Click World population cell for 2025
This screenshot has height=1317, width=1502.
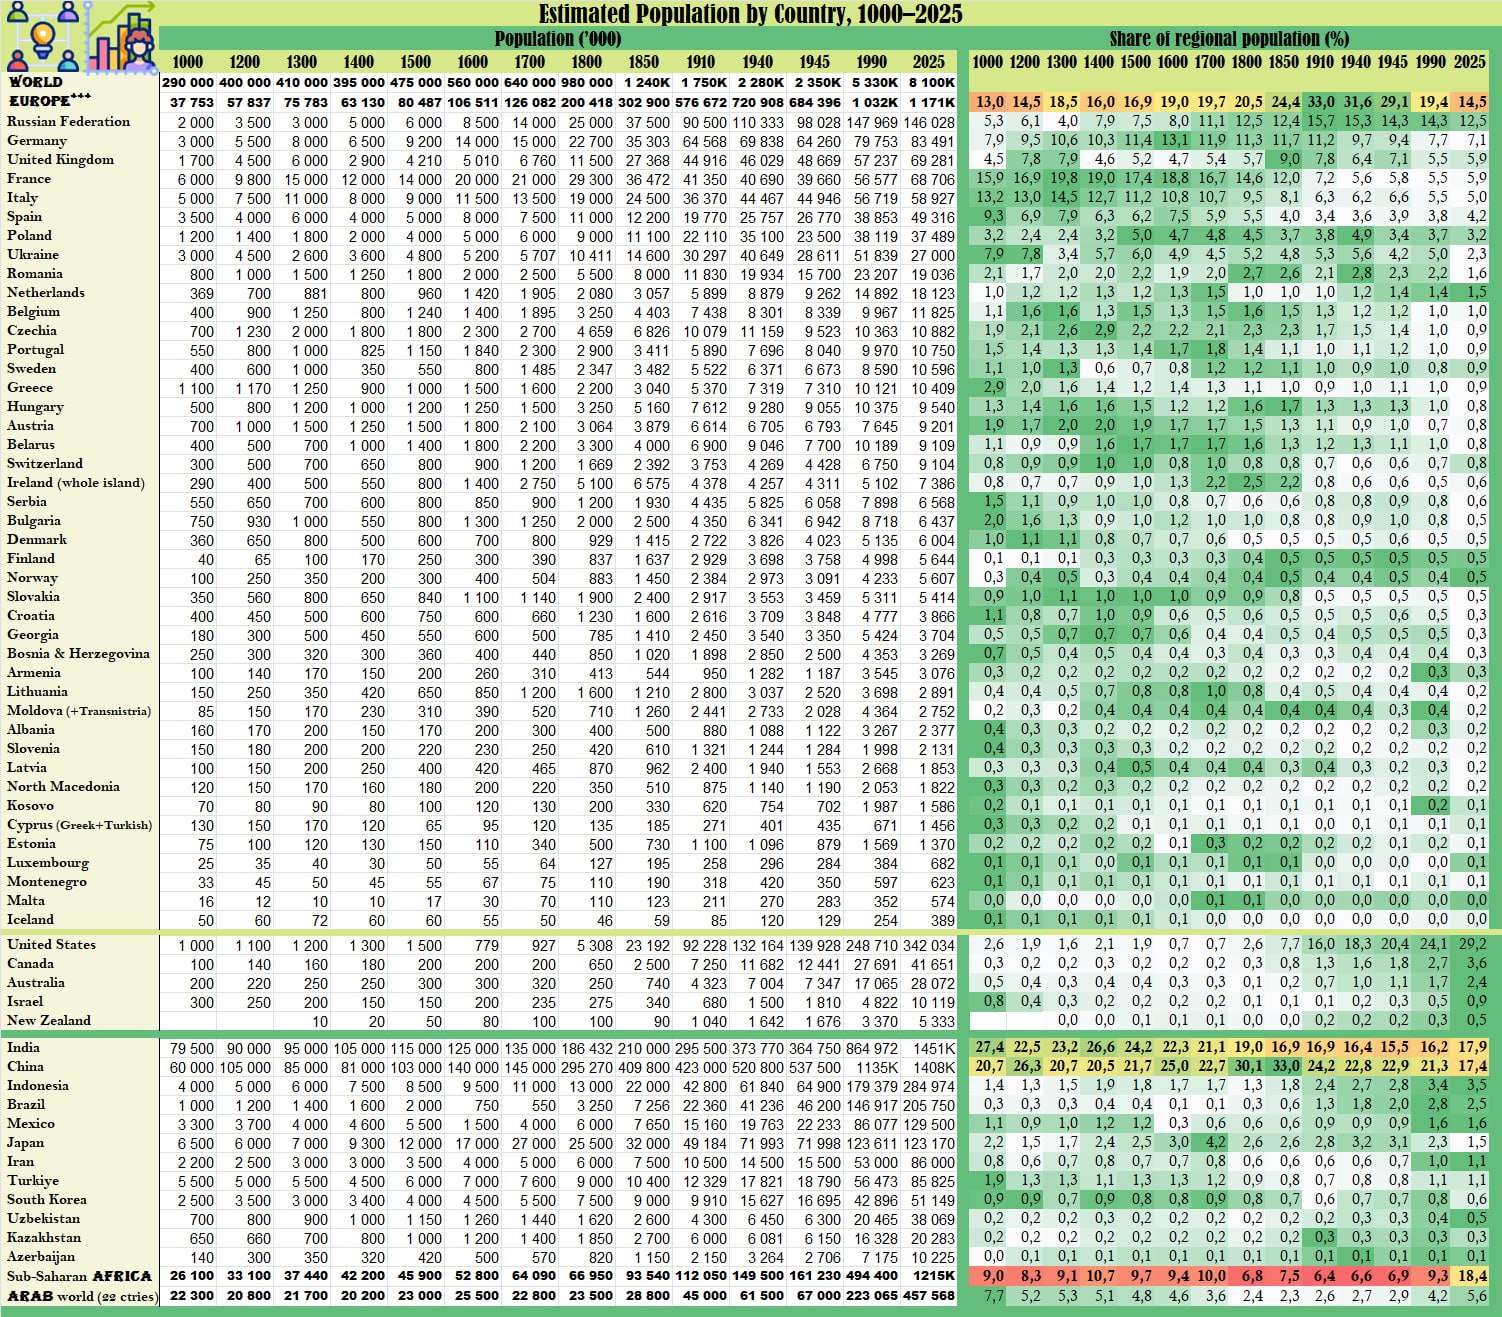(930, 83)
